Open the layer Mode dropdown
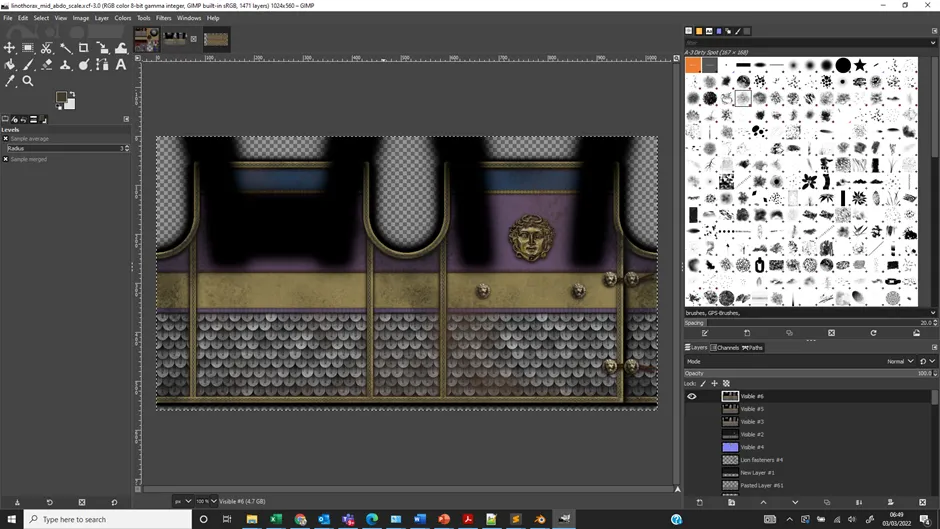940x529 pixels. (800, 362)
